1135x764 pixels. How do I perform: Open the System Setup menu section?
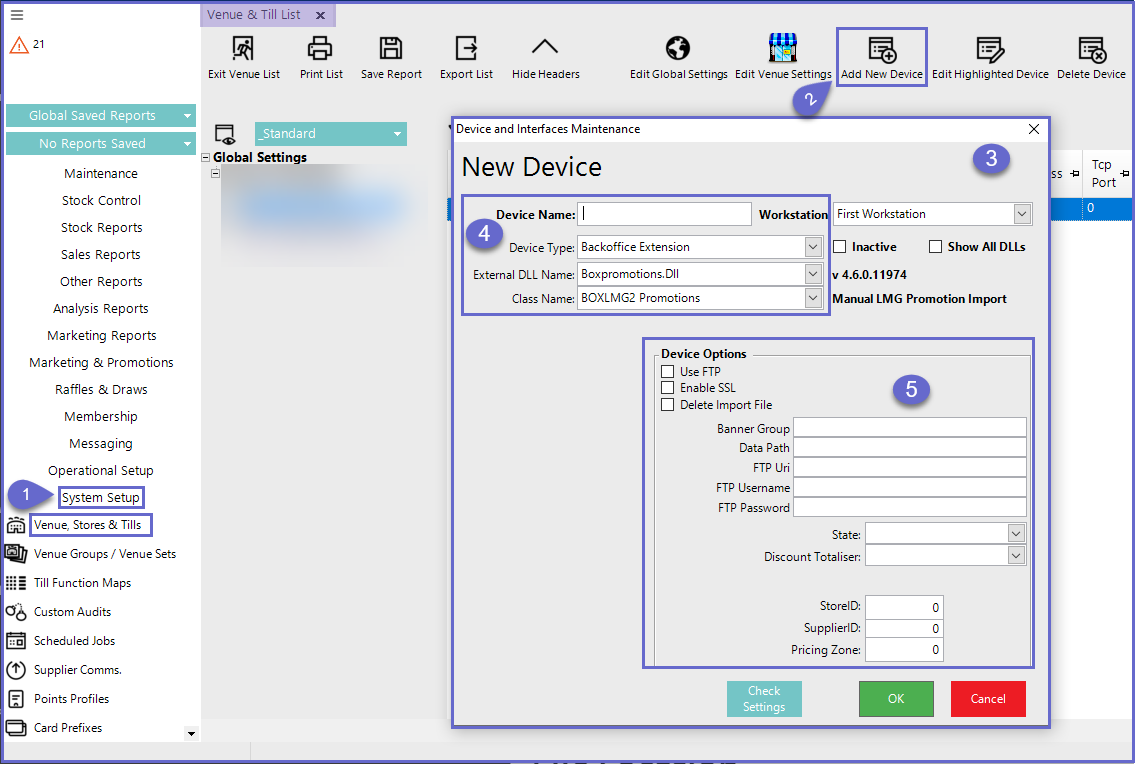click(x=101, y=497)
